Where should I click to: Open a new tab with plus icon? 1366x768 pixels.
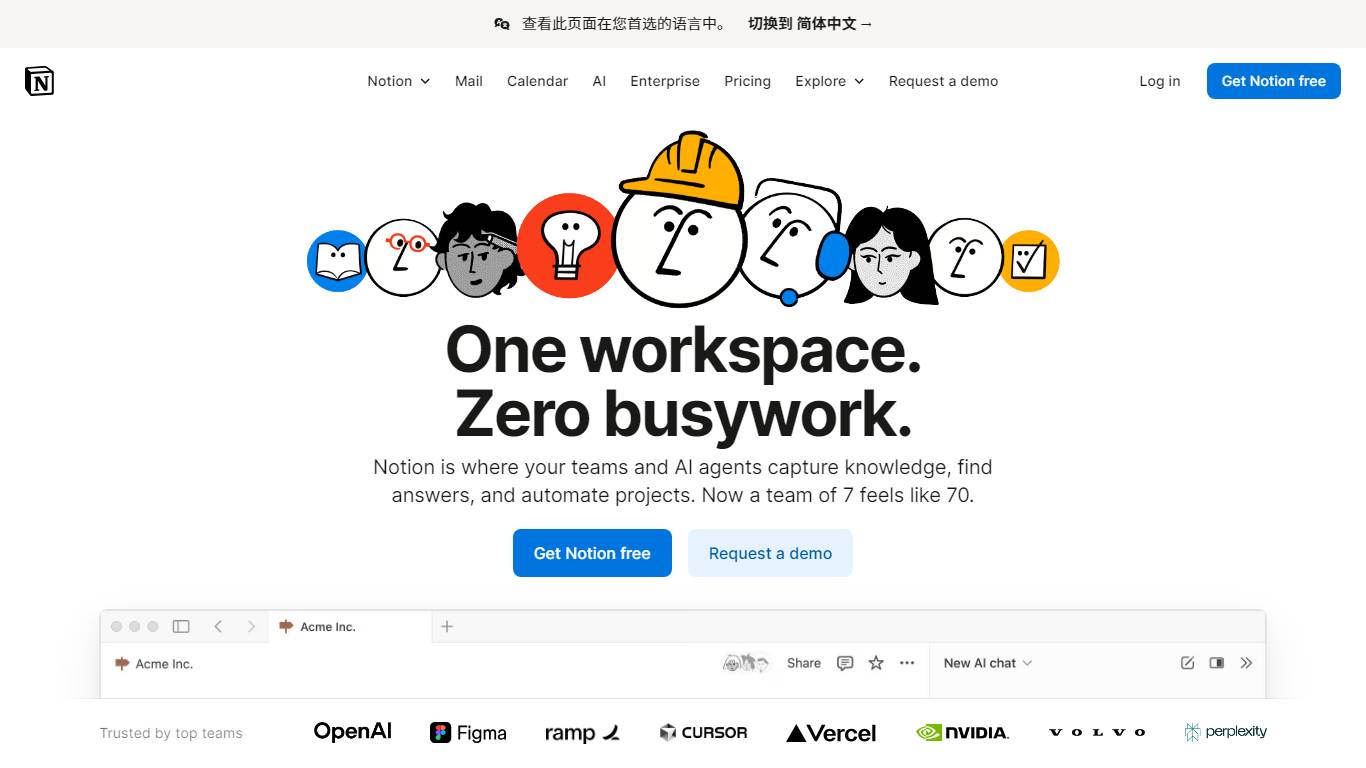point(447,626)
